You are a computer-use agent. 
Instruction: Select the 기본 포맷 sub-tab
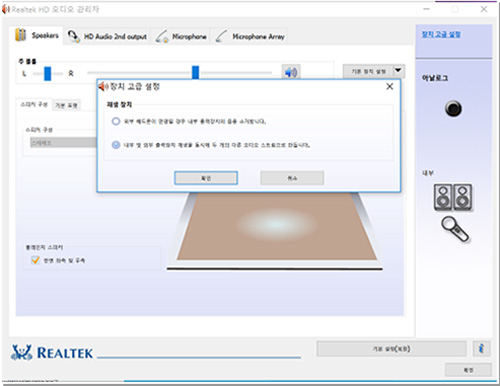(x=66, y=105)
